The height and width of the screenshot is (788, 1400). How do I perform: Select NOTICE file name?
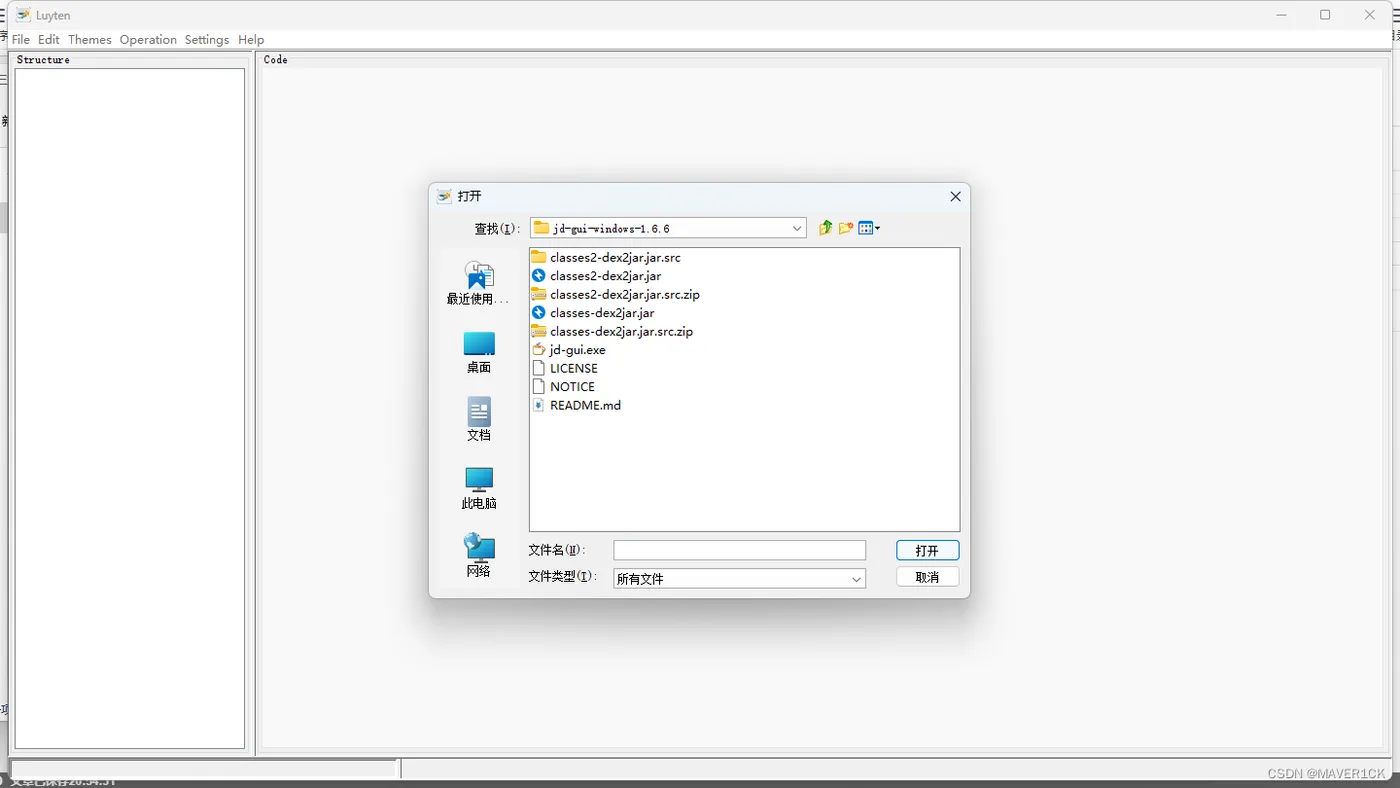click(x=572, y=386)
